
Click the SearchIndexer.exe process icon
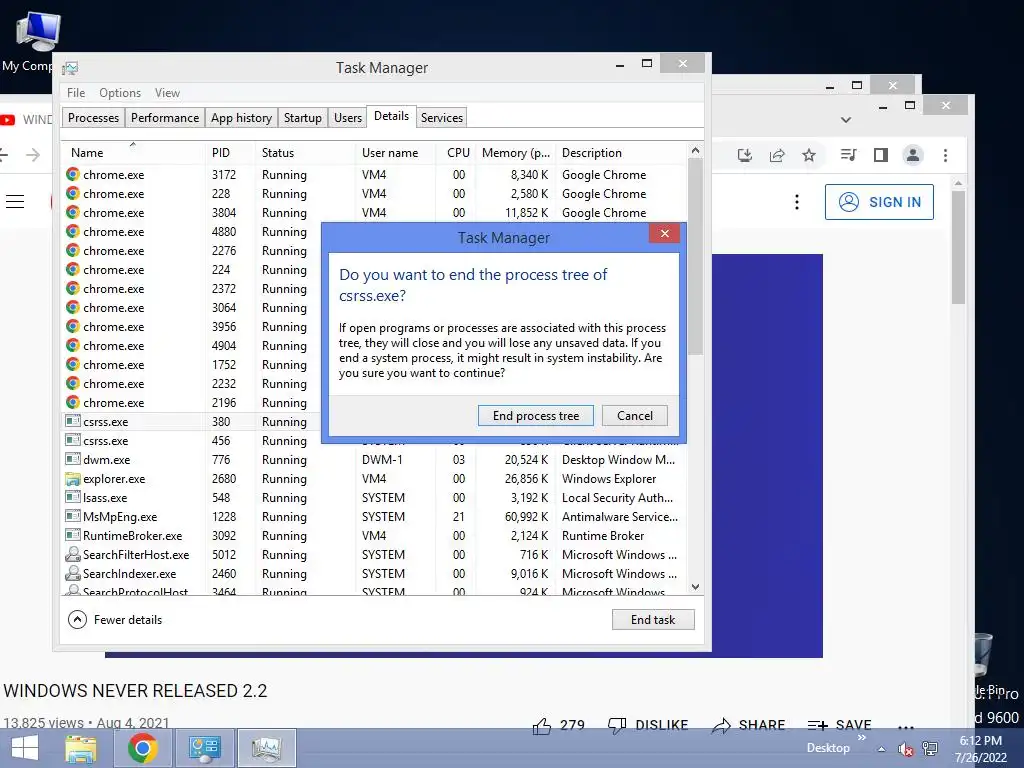73,573
